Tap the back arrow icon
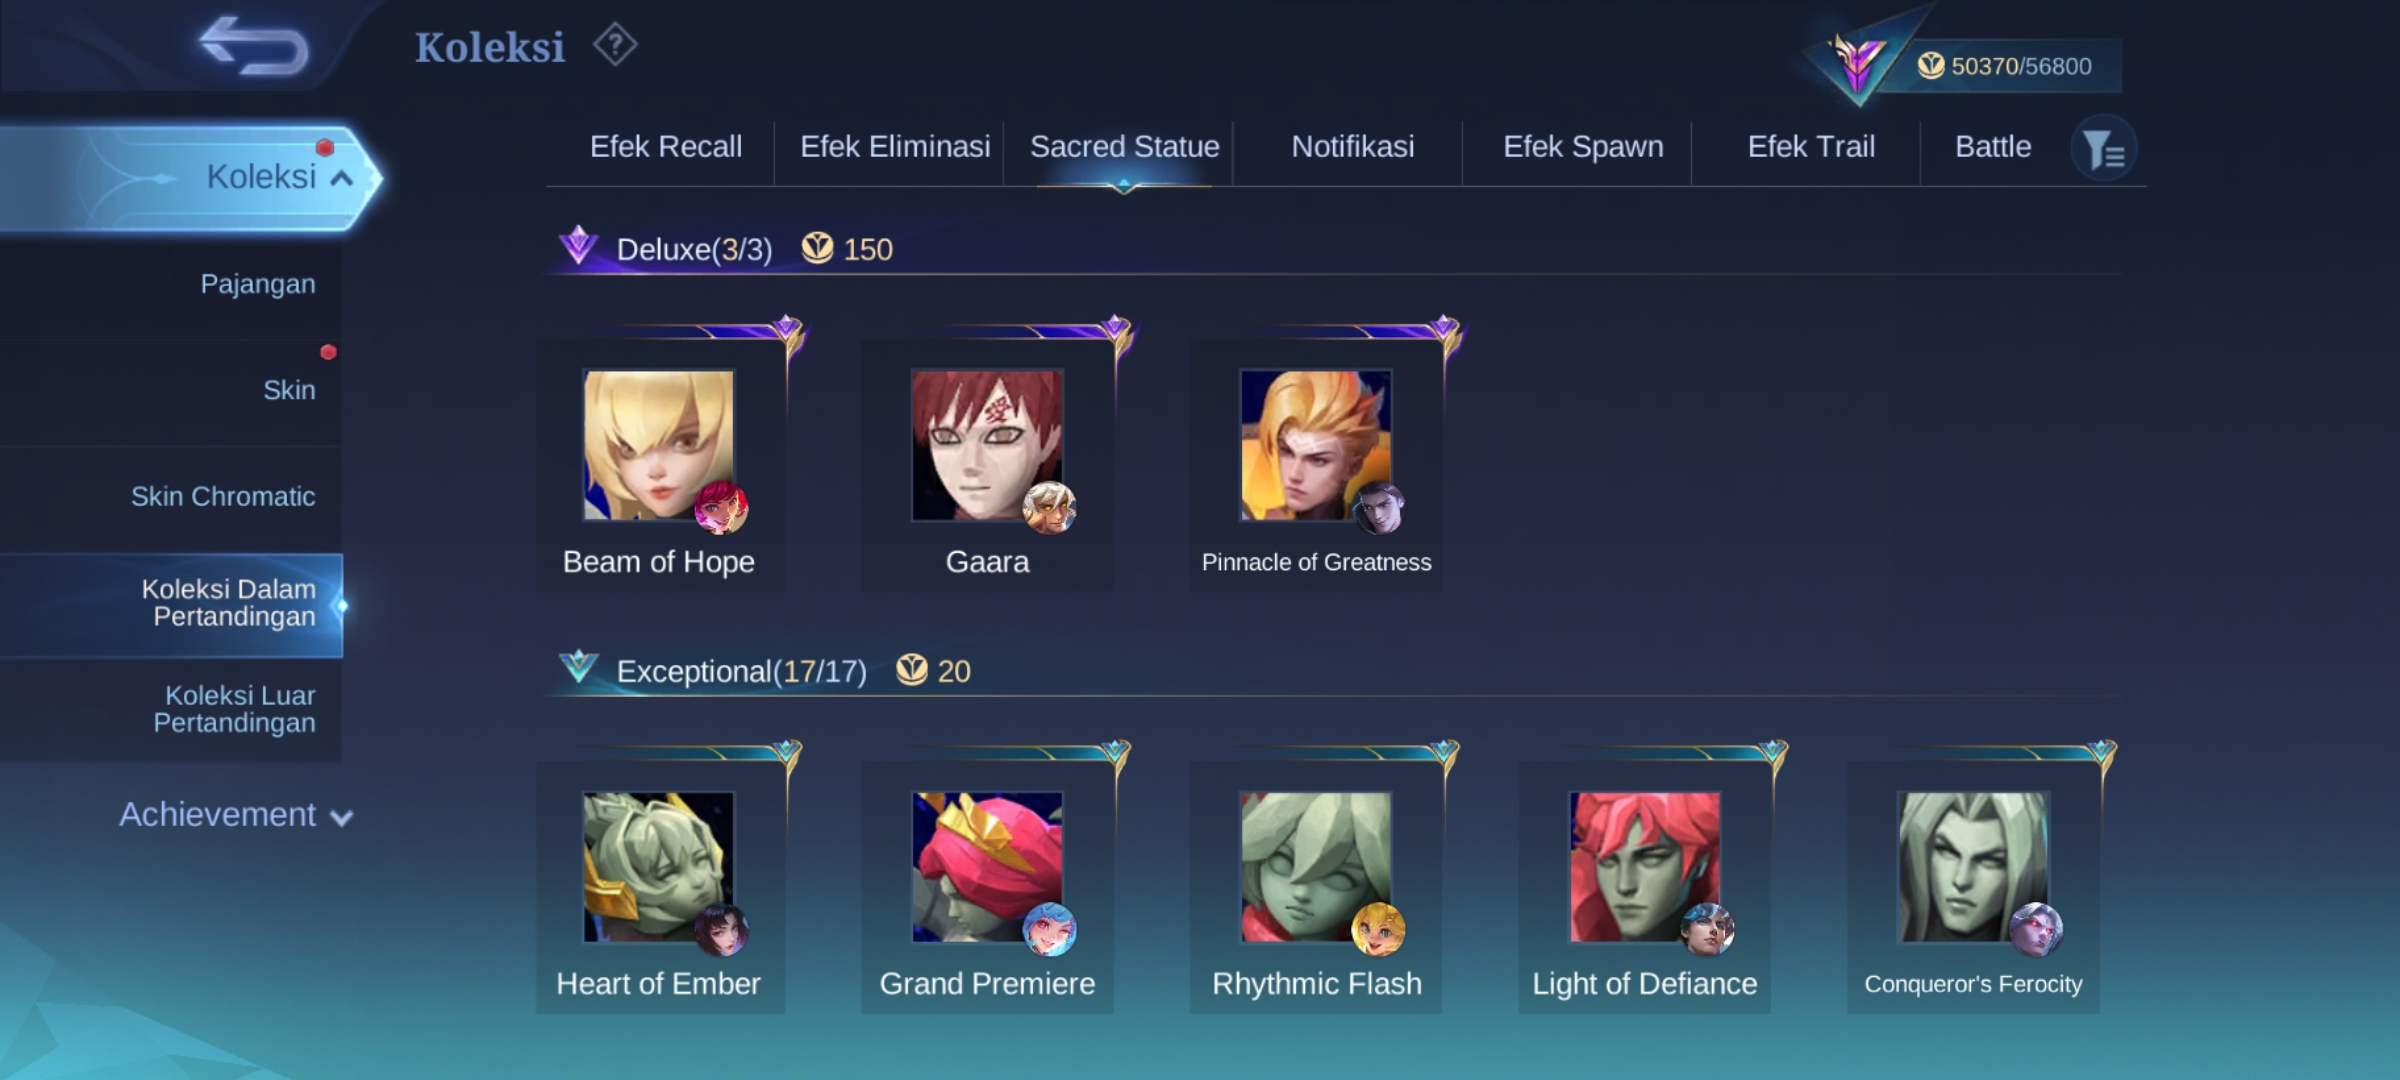 [x=254, y=45]
